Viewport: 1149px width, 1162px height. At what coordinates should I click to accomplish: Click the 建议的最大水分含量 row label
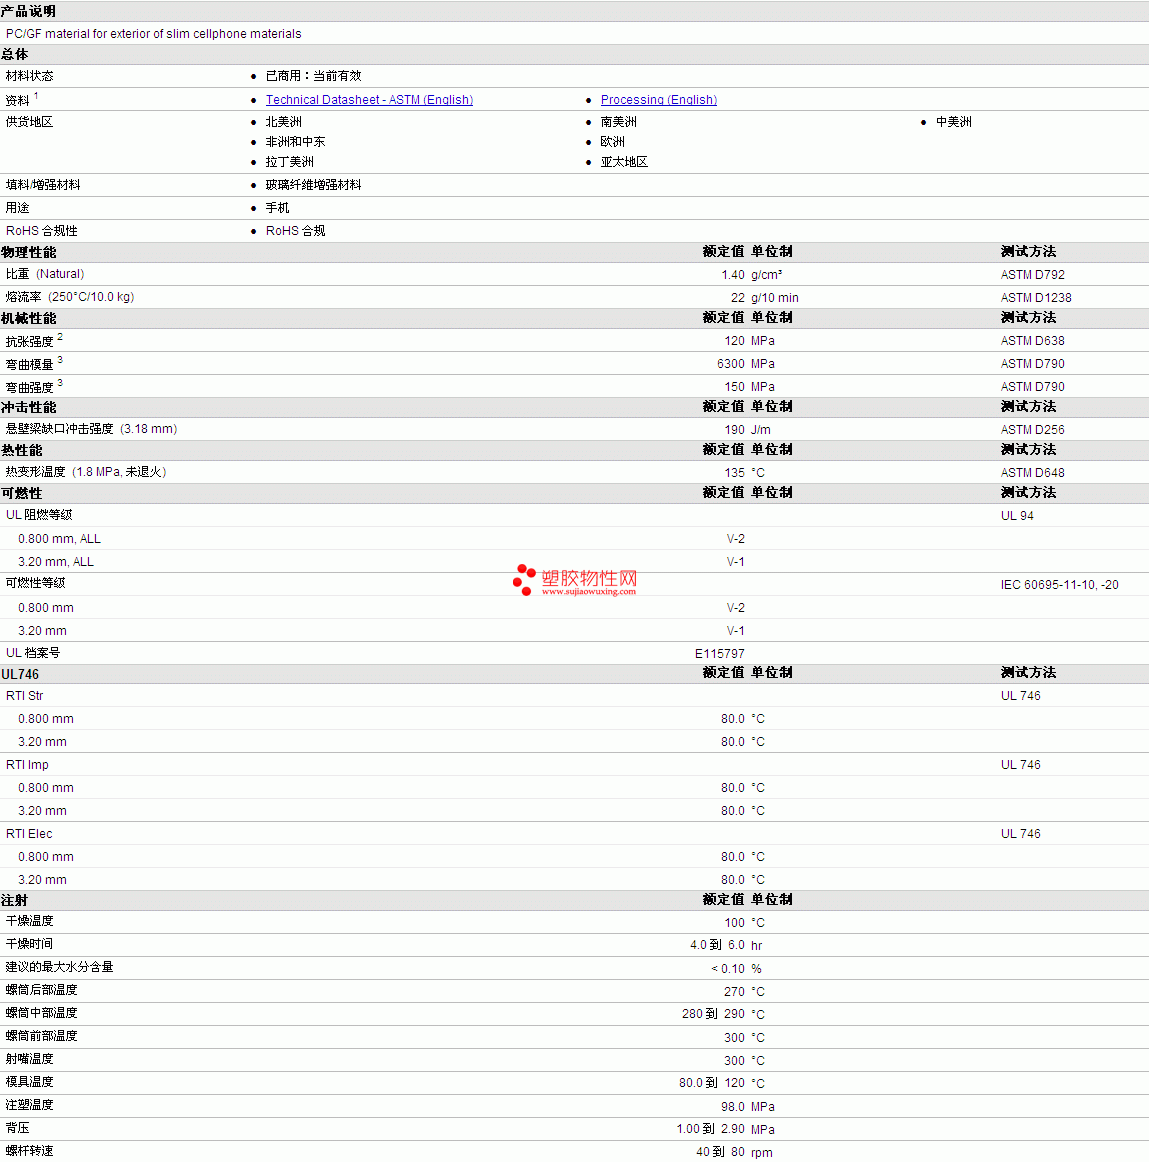(59, 967)
